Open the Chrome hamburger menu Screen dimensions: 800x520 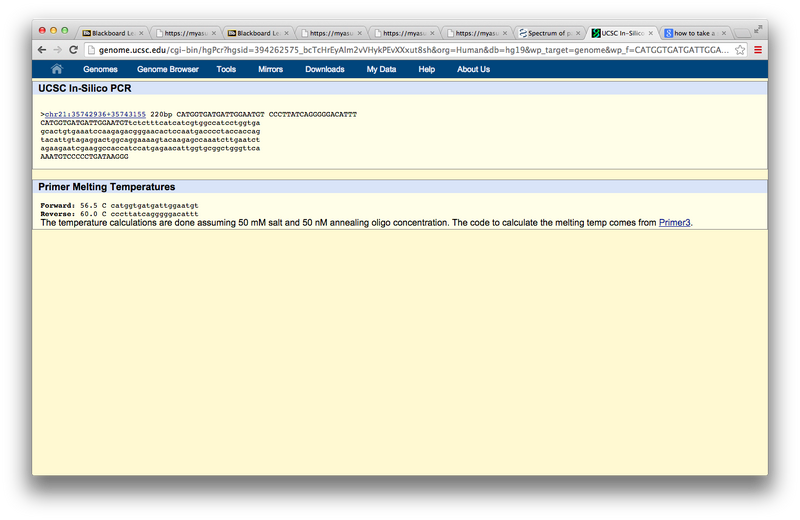(x=758, y=49)
